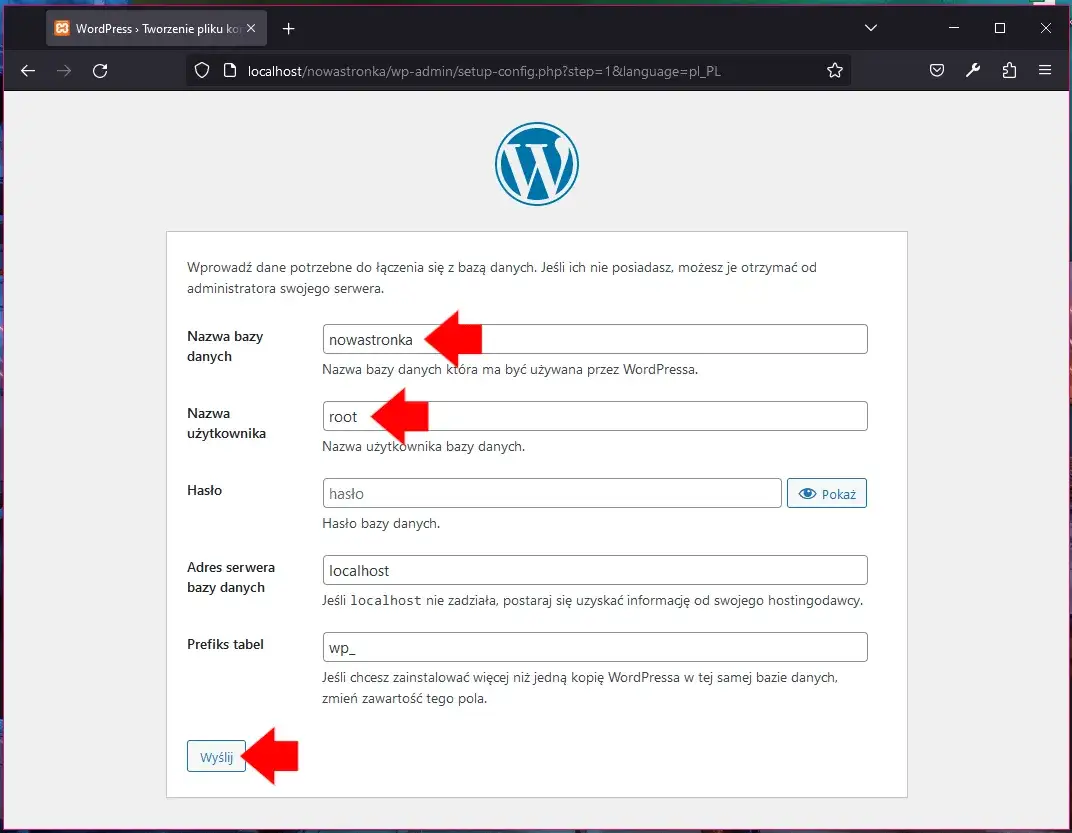
Task: Bookmark the page via the star icon
Action: [835, 70]
